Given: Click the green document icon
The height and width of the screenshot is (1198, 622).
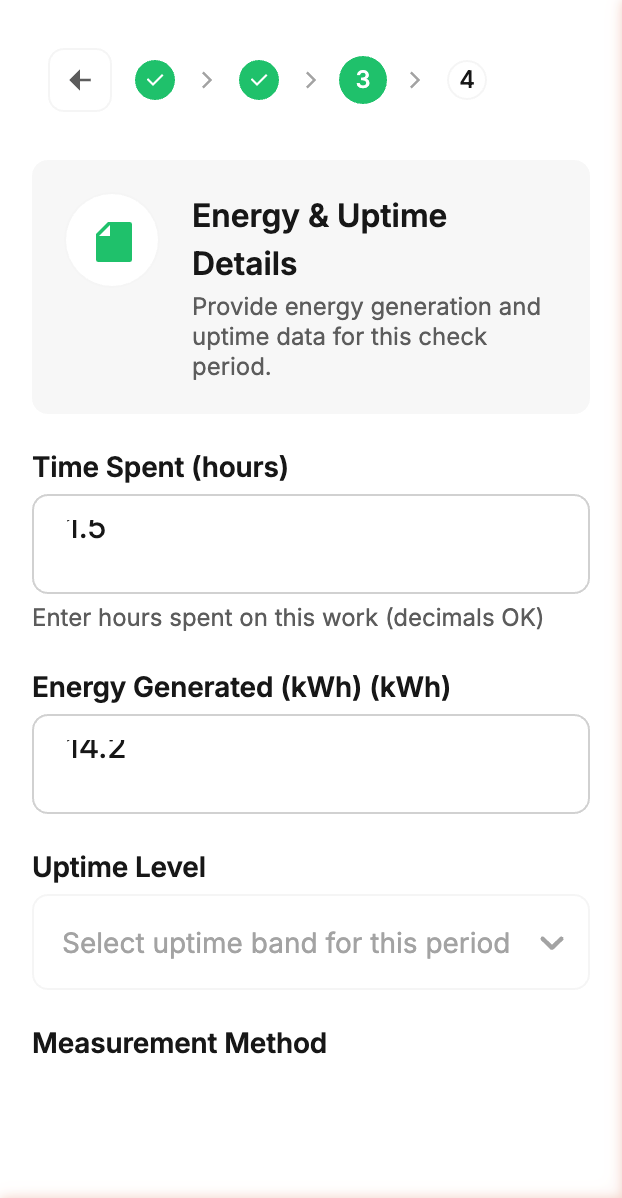Looking at the screenshot, I should pyautogui.click(x=113, y=241).
